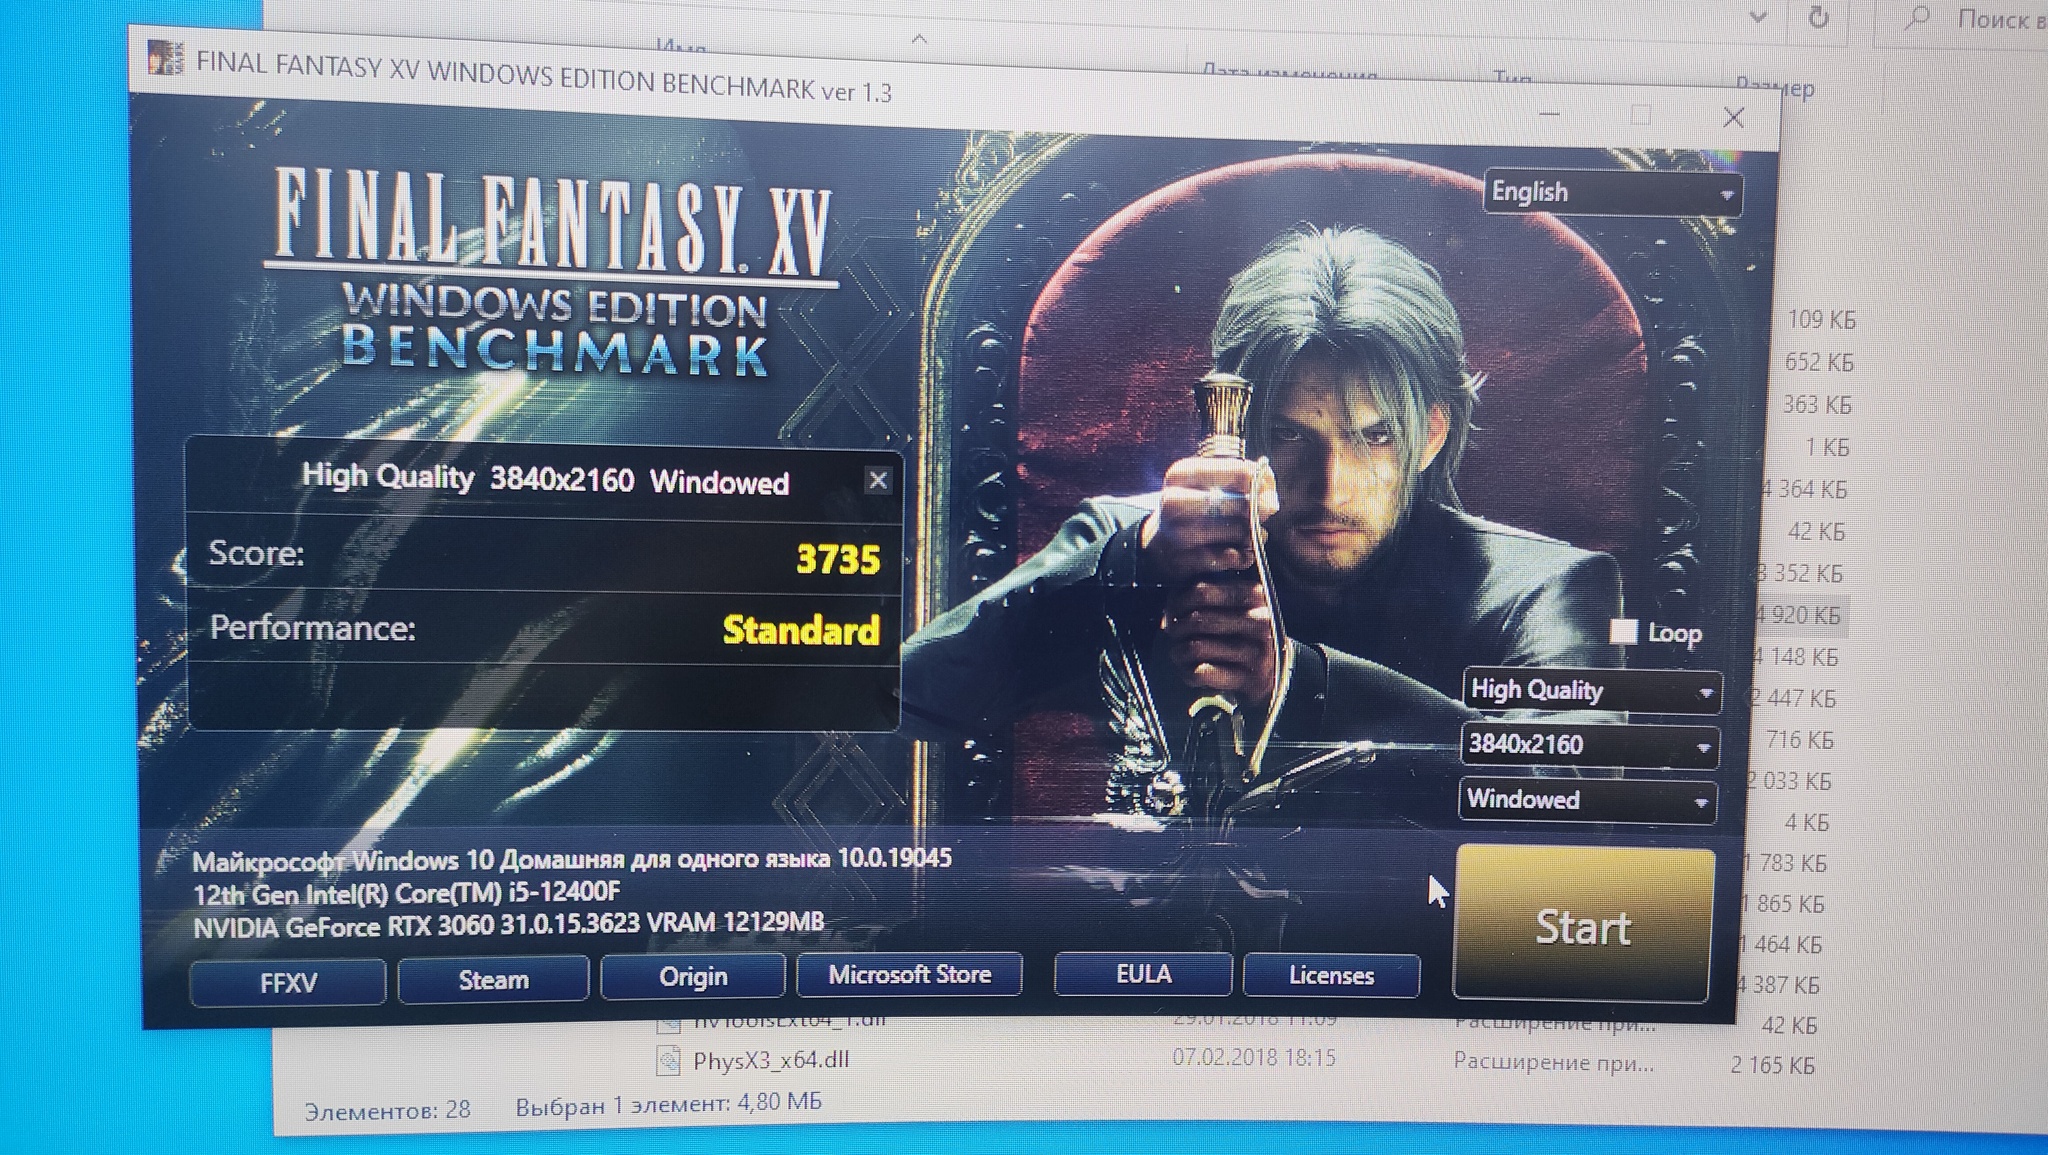
Task: Enable the Loop checkbox
Action: [x=1624, y=631]
